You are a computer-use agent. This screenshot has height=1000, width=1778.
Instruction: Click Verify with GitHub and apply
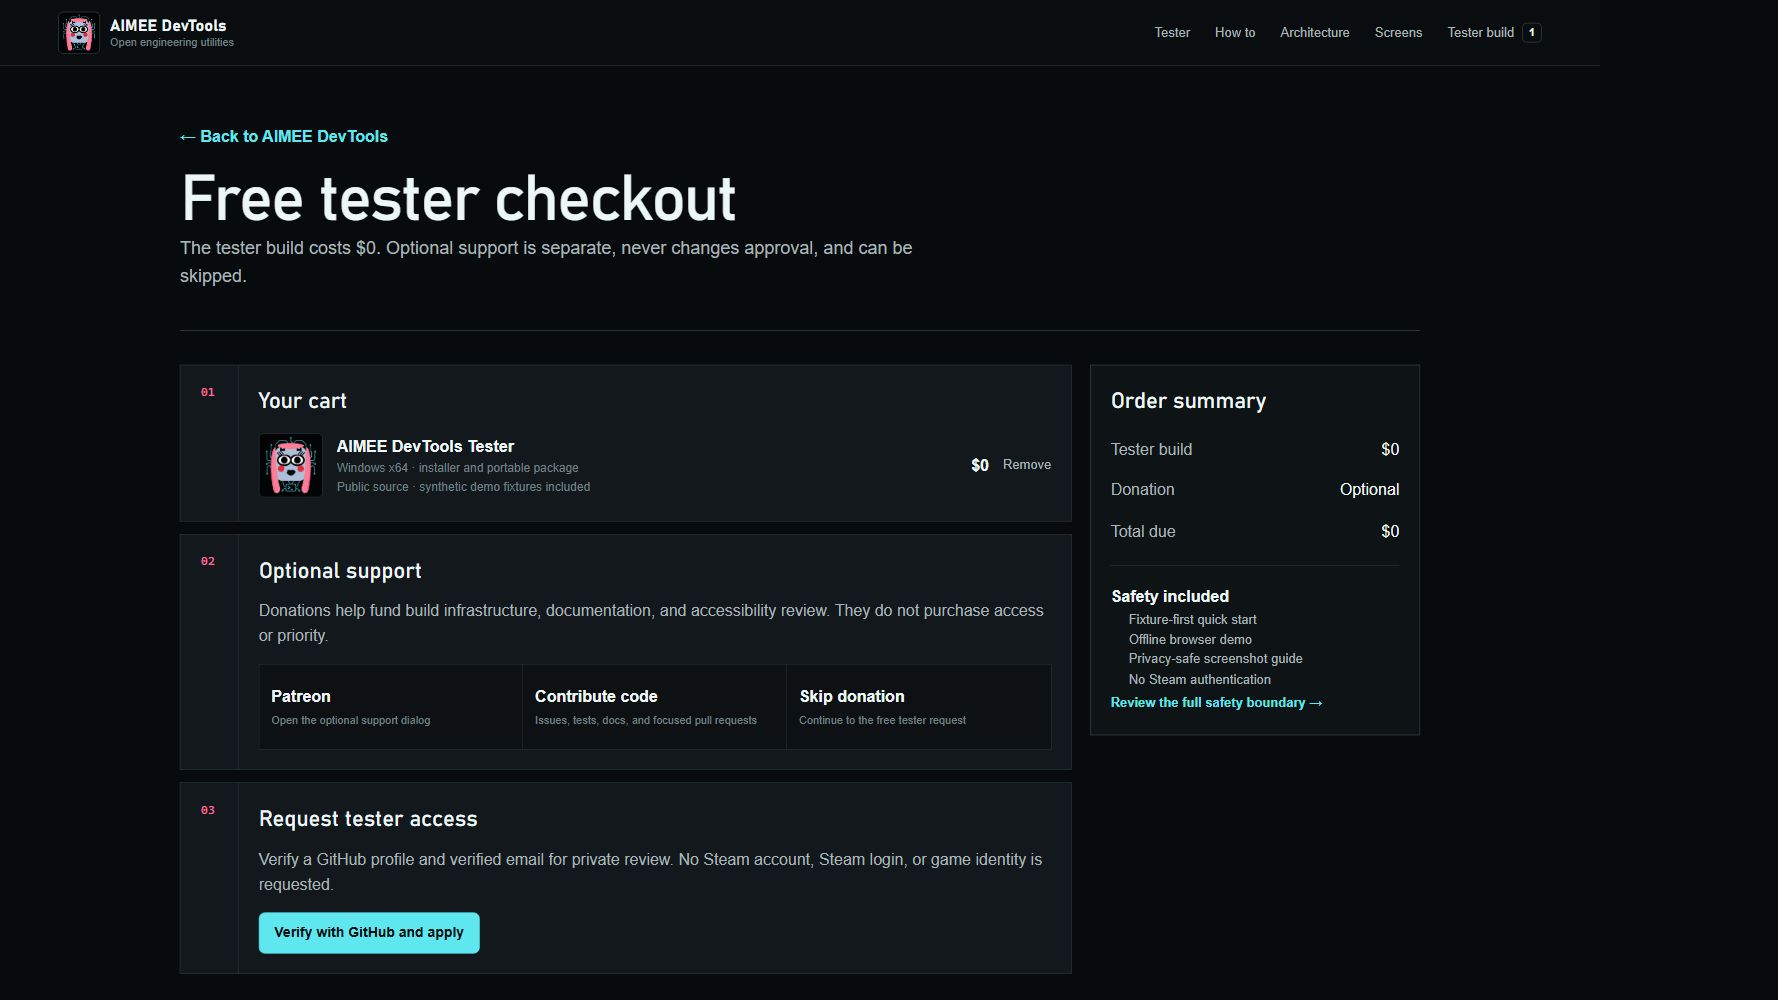pos(369,933)
